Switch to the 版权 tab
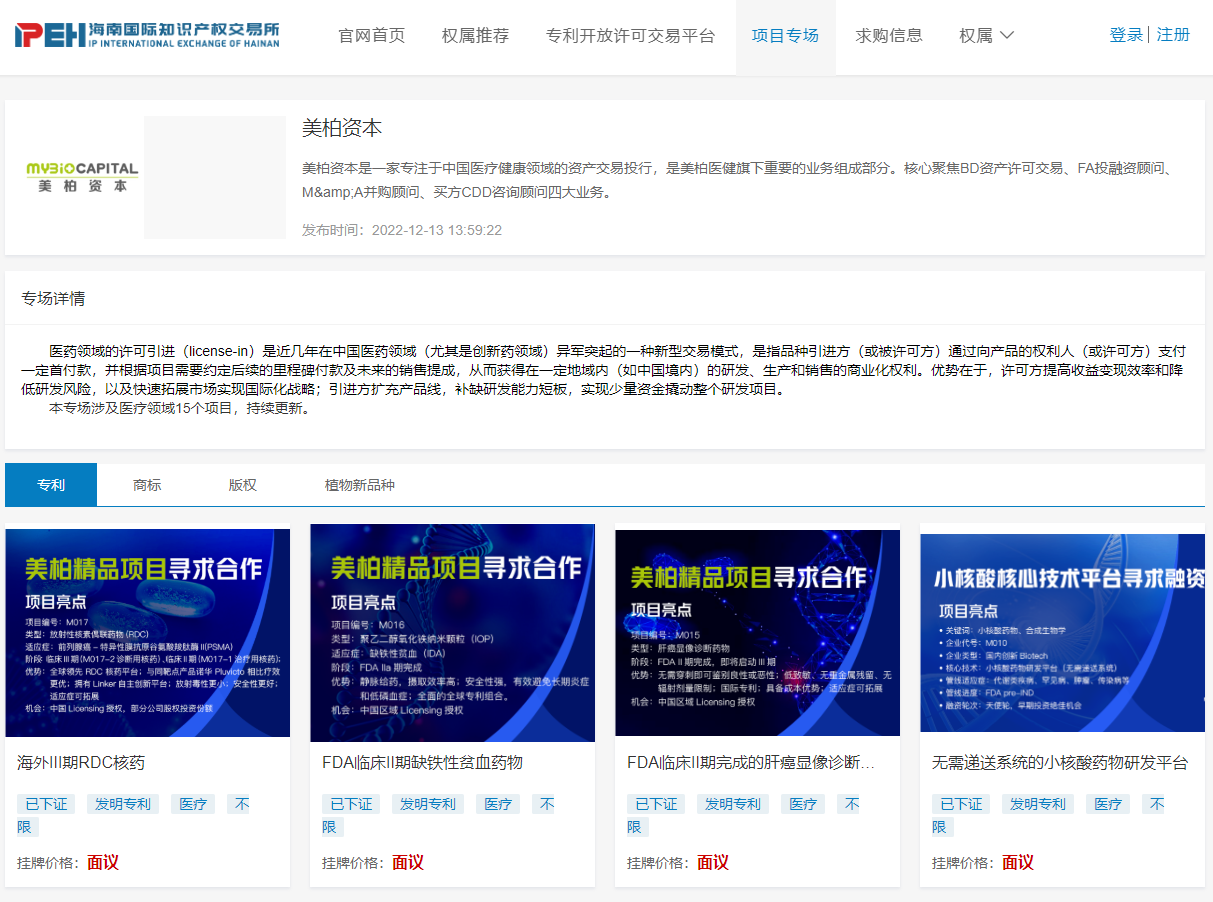Screen dimensions: 1213x902 (242, 485)
